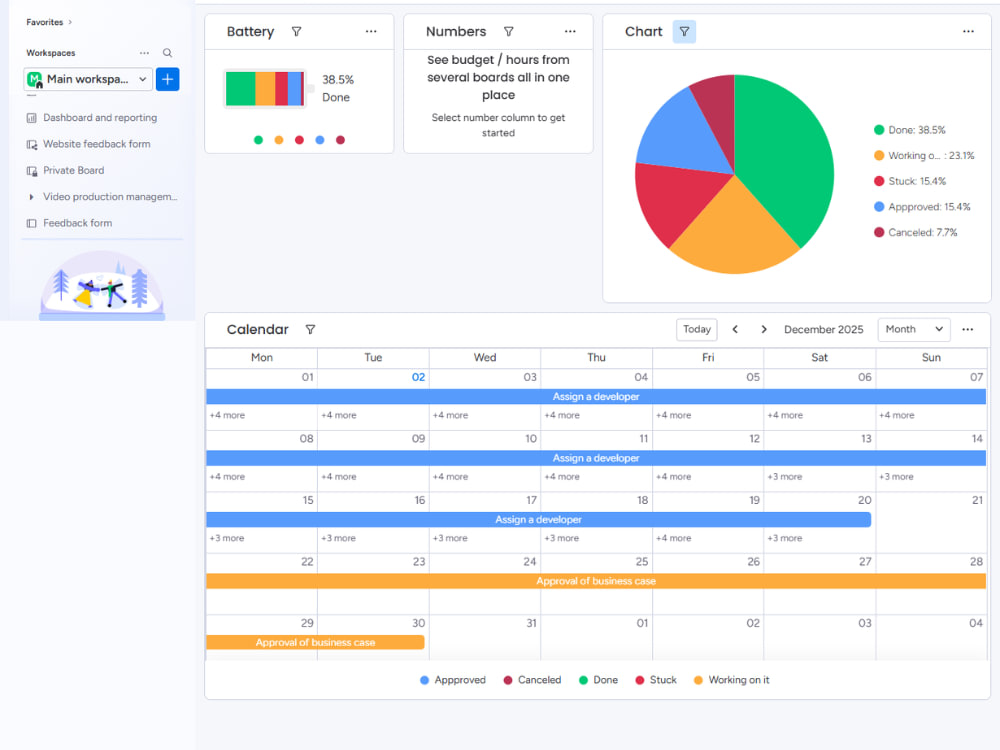Go to next month in Calendar
The width and height of the screenshot is (1000, 750).
764,330
